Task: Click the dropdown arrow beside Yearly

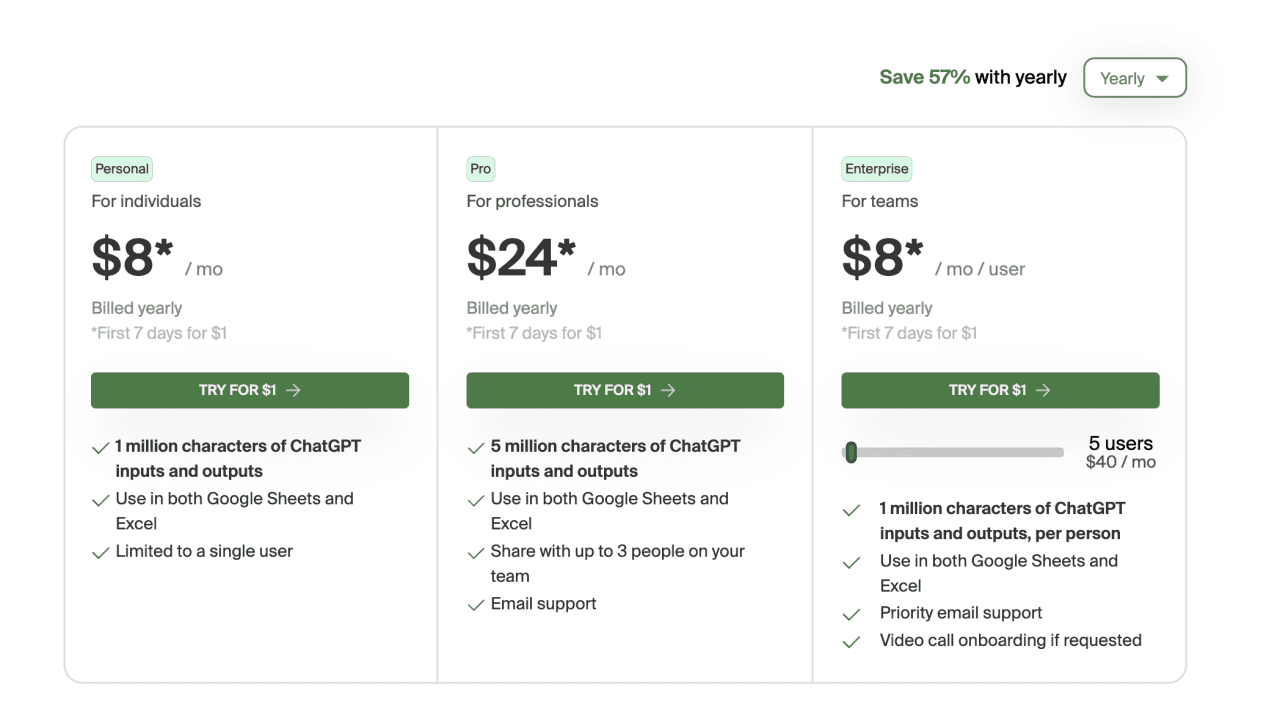Action: [x=1162, y=79]
